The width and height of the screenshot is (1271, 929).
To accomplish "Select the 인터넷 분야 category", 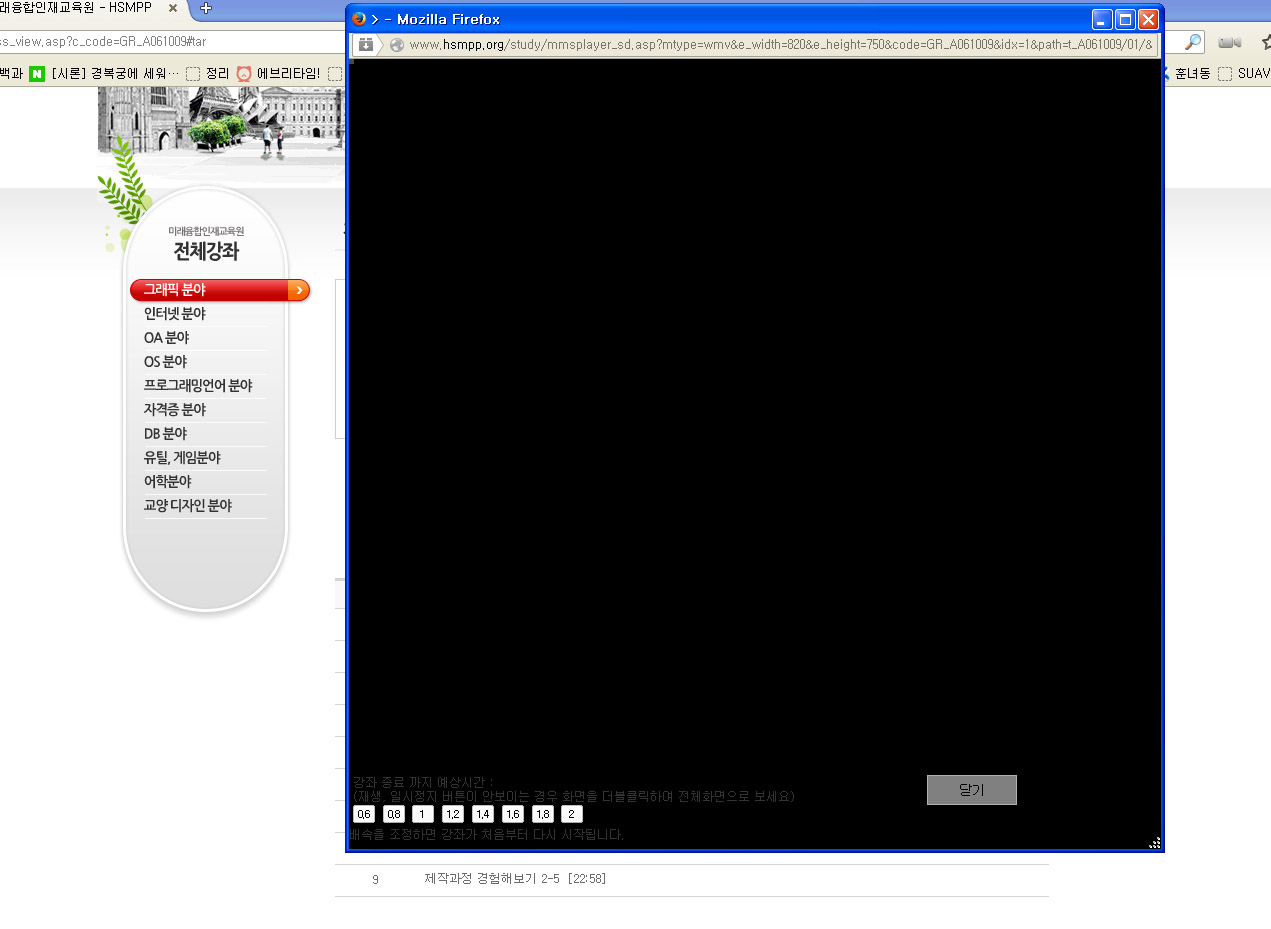I will point(175,314).
